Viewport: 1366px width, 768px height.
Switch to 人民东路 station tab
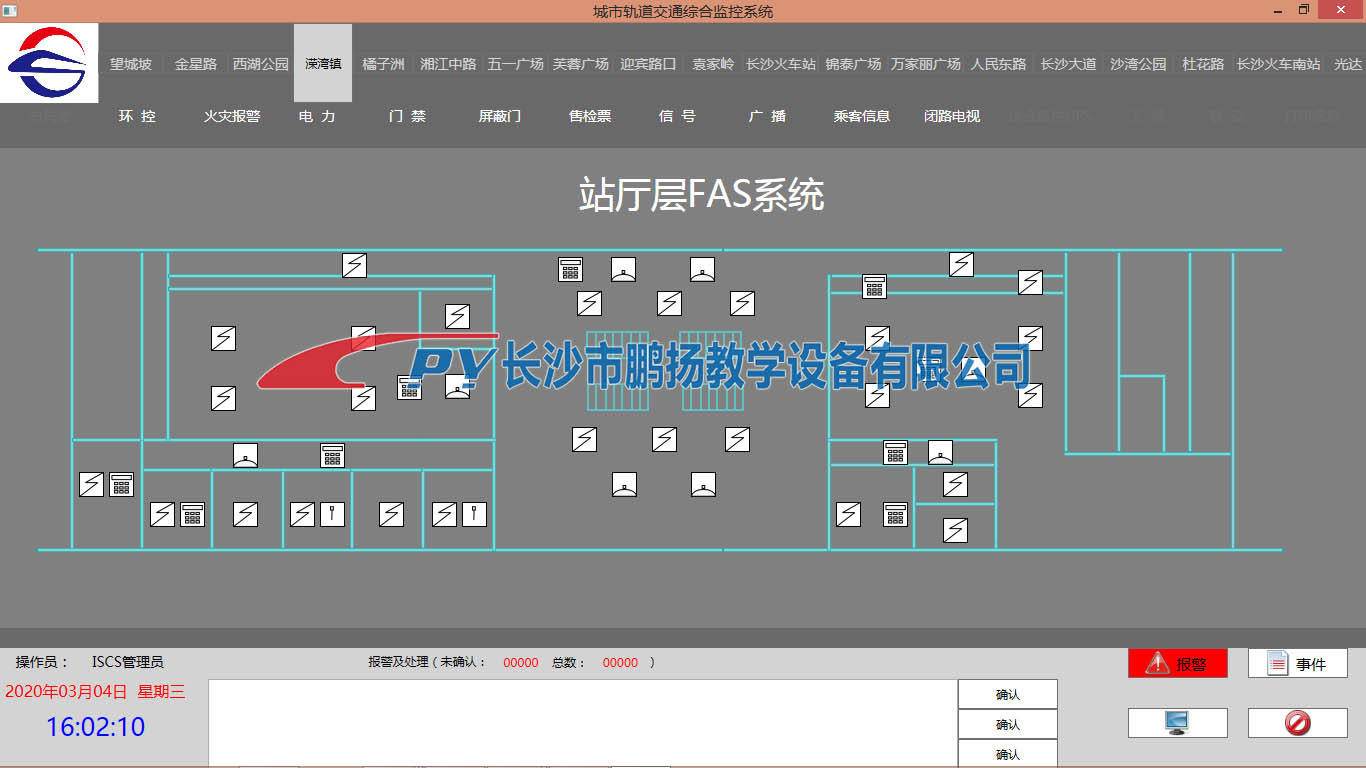click(998, 64)
